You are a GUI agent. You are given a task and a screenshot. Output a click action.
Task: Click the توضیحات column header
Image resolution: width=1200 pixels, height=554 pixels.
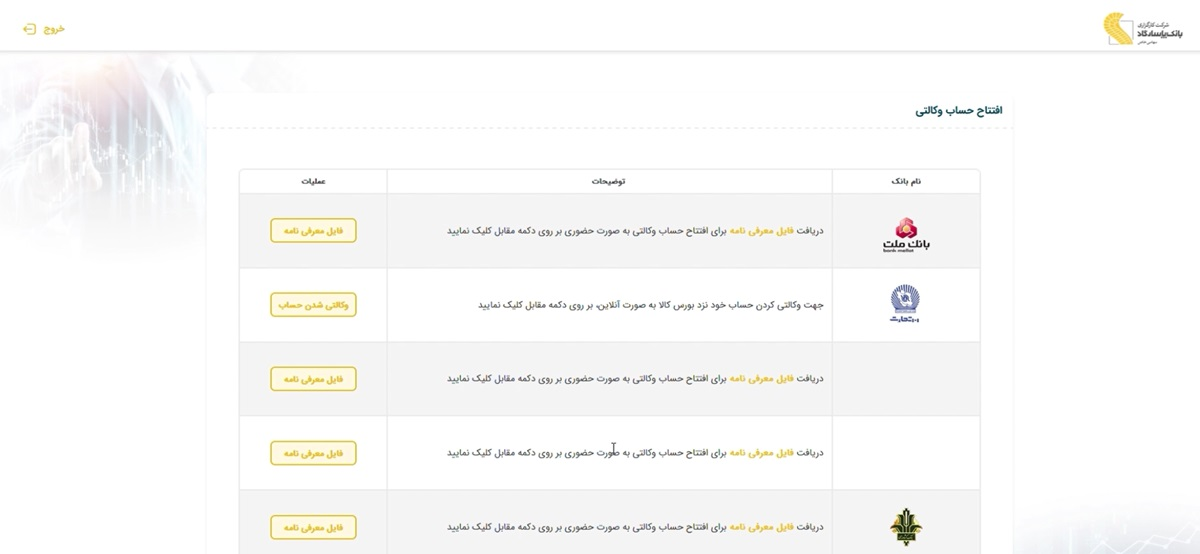click(609, 182)
